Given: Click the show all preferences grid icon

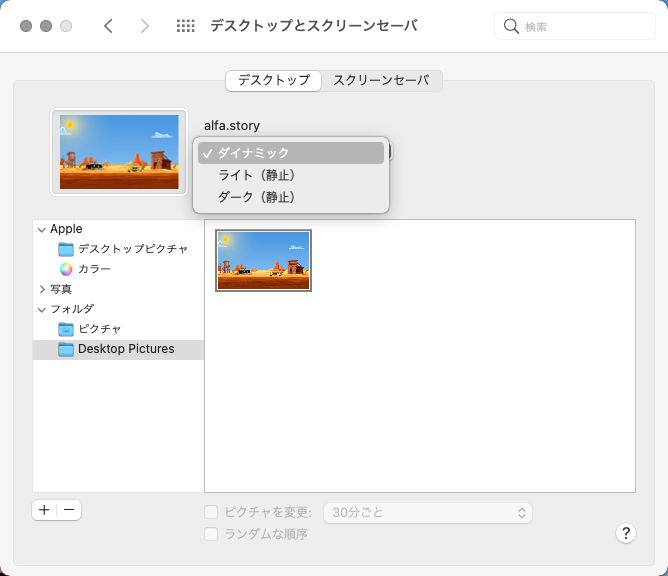Looking at the screenshot, I should (185, 26).
